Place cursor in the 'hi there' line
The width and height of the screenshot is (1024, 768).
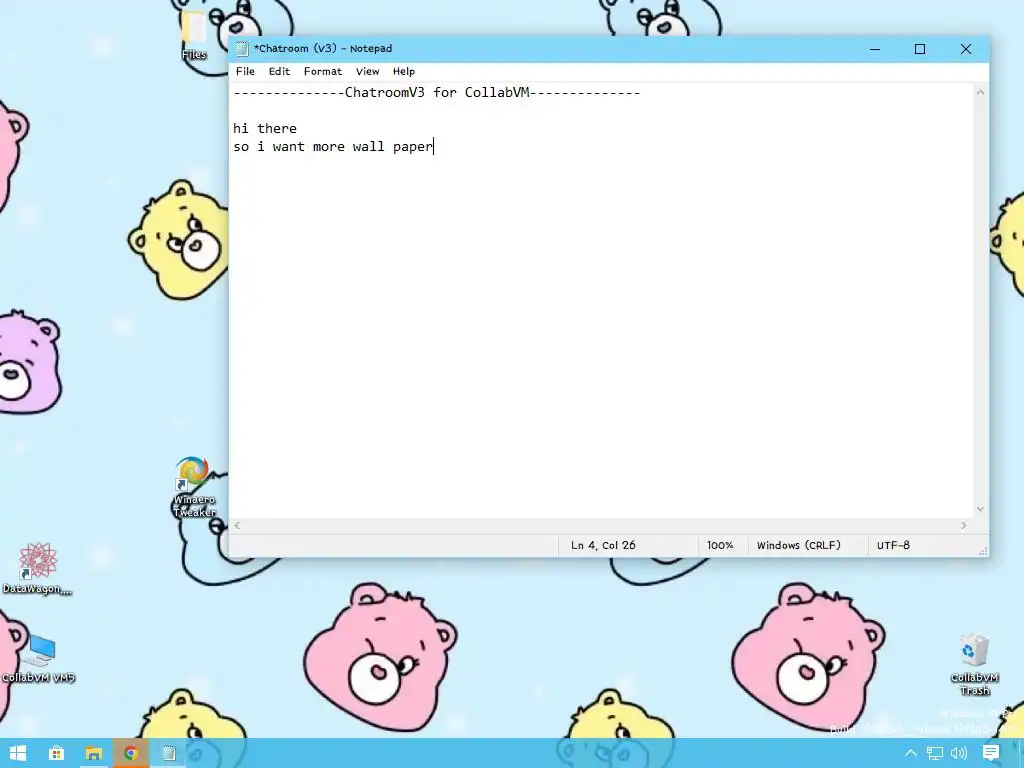[264, 128]
